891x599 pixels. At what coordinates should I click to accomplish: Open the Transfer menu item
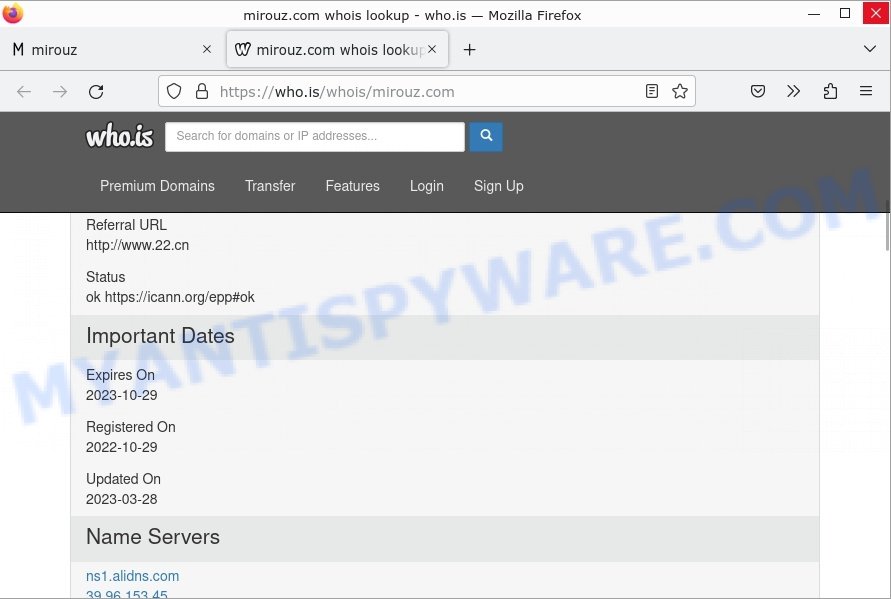tap(270, 186)
